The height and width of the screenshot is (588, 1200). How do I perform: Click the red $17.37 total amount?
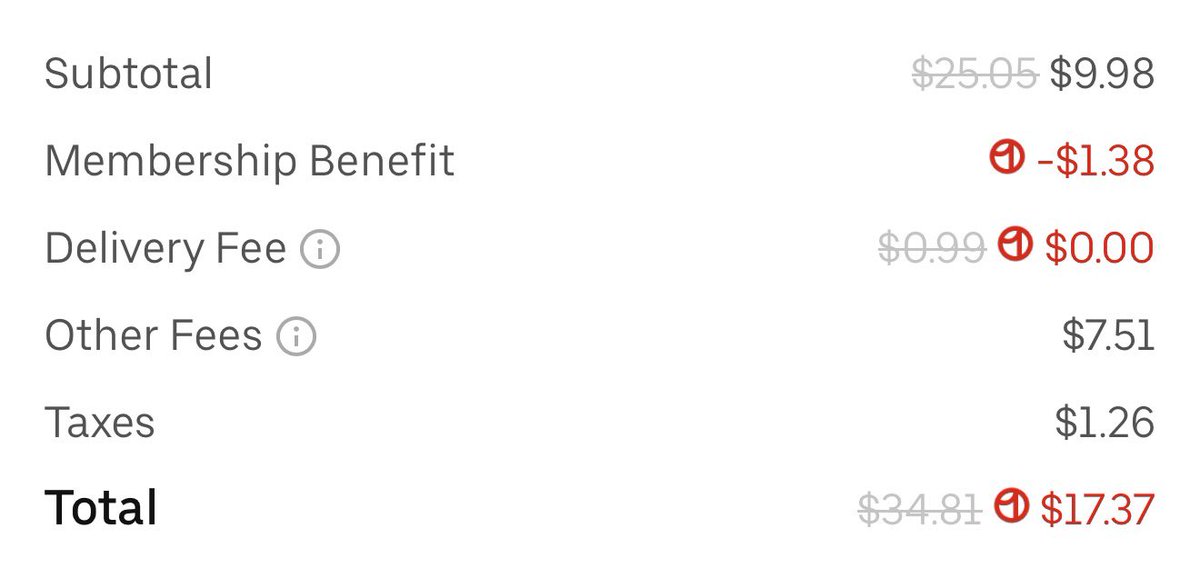(1098, 509)
